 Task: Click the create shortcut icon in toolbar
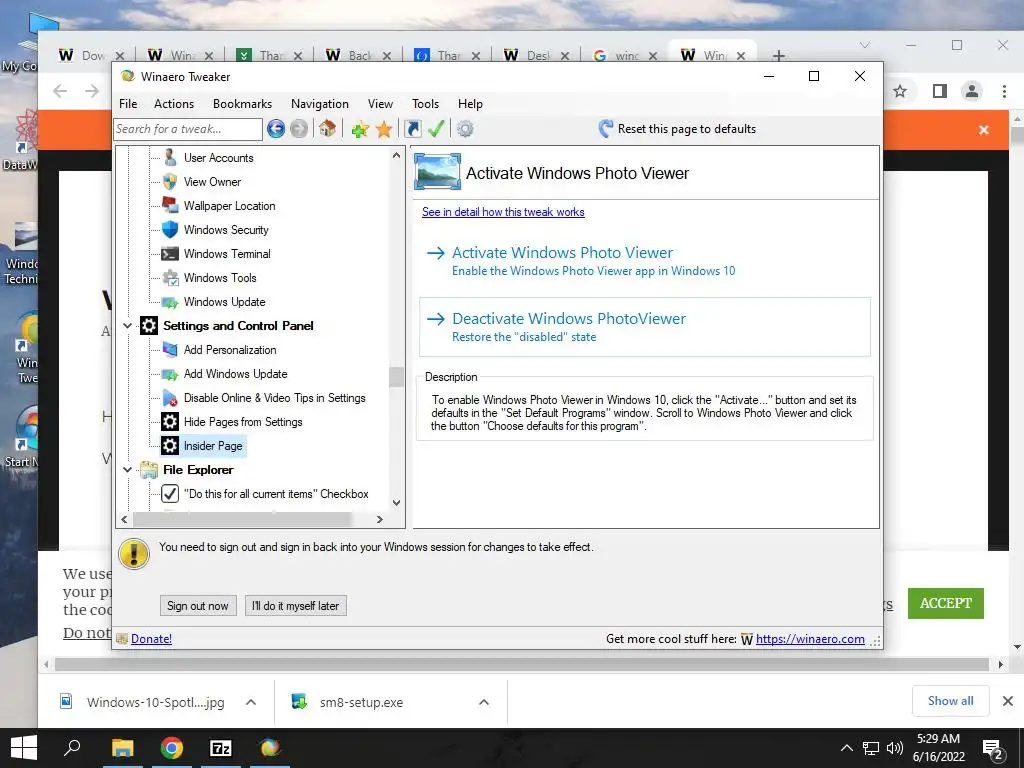[413, 129]
